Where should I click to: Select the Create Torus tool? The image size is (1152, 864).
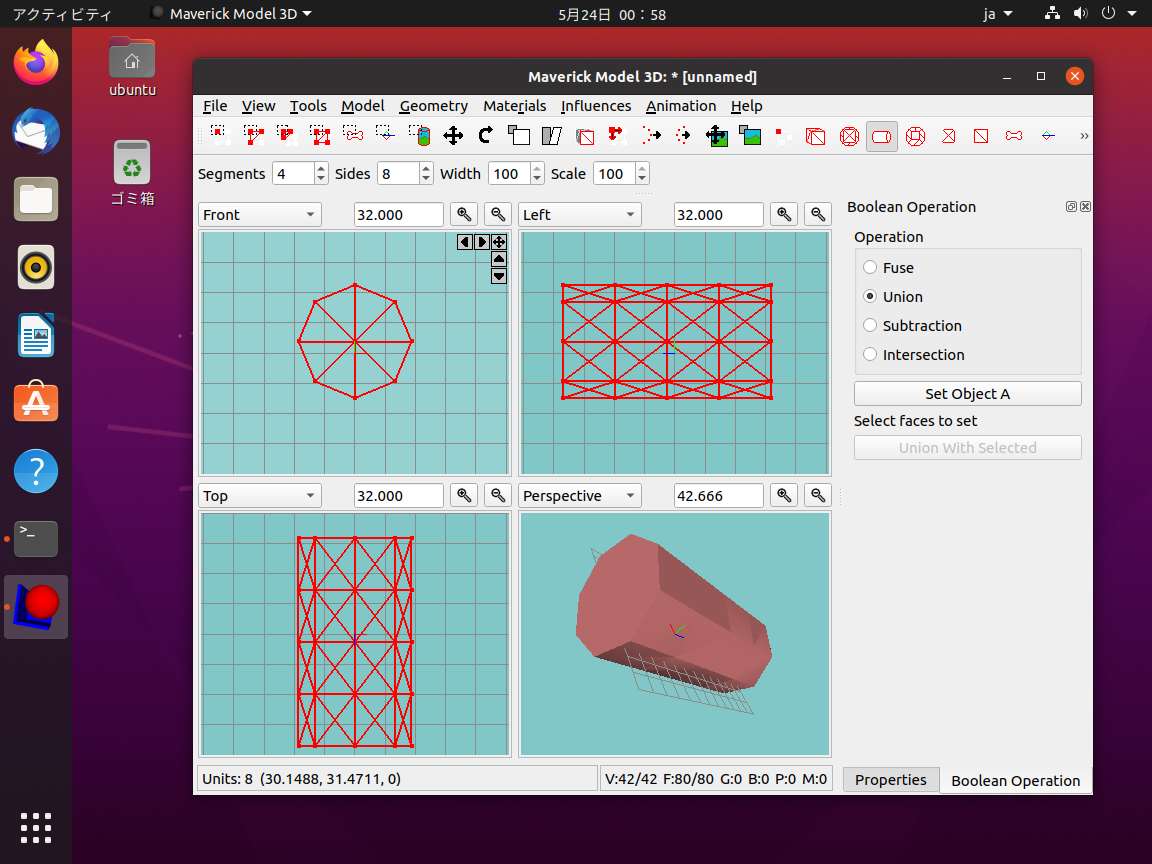tap(915, 135)
